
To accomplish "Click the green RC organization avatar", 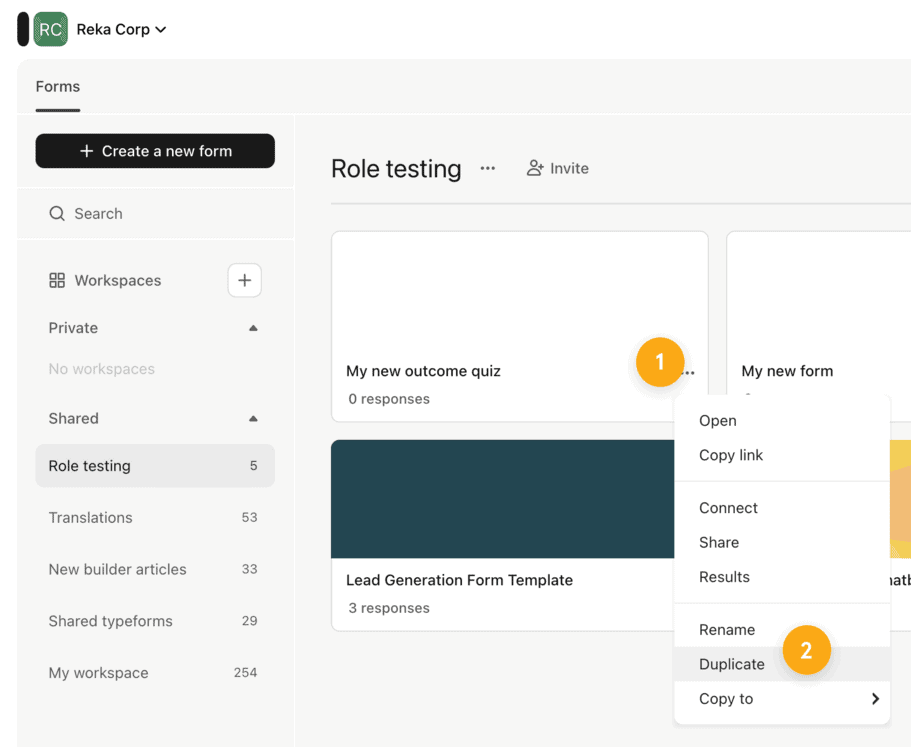I will tap(50, 29).
